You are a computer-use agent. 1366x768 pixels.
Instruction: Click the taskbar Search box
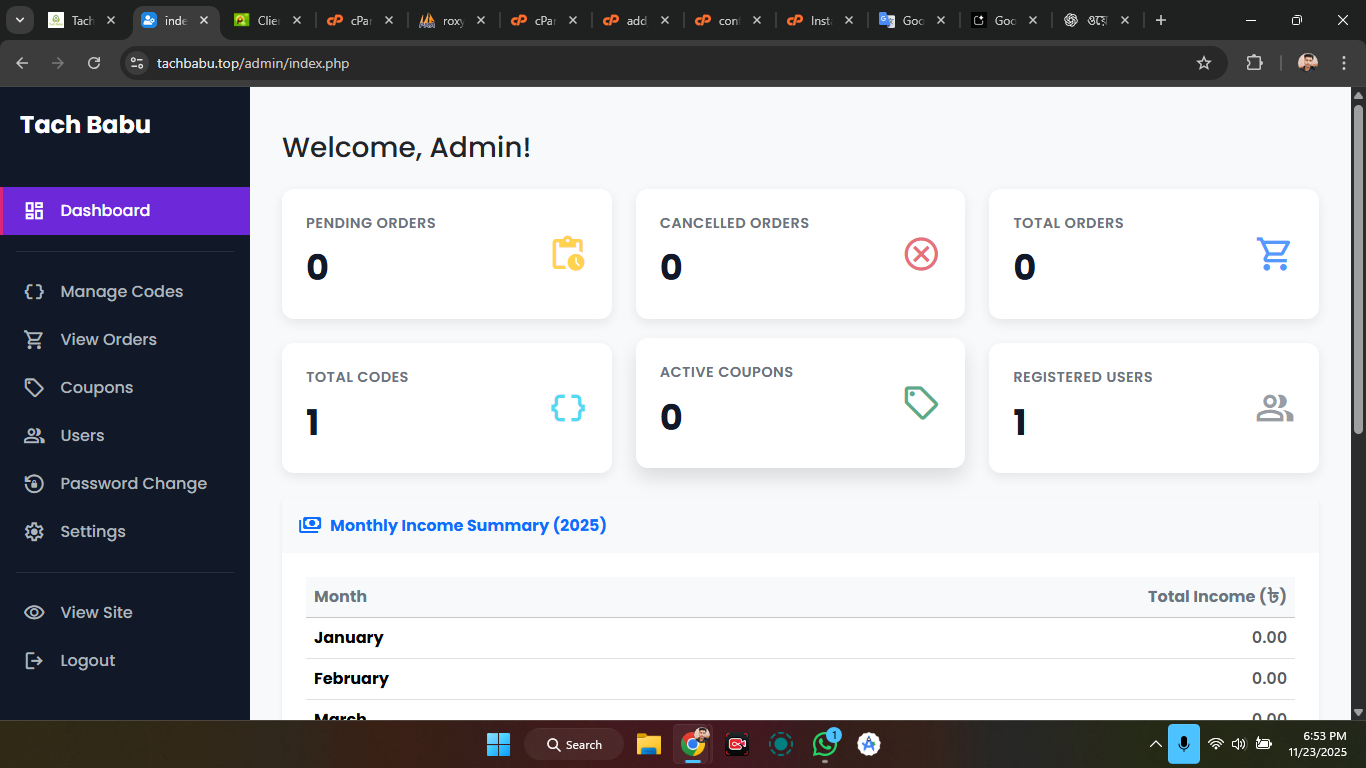pos(574,744)
